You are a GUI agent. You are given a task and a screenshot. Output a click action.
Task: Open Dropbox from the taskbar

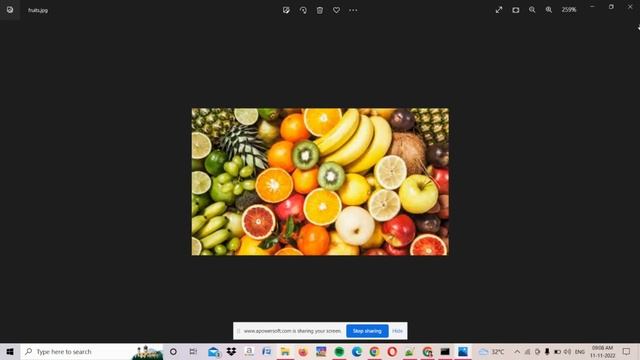click(231, 351)
